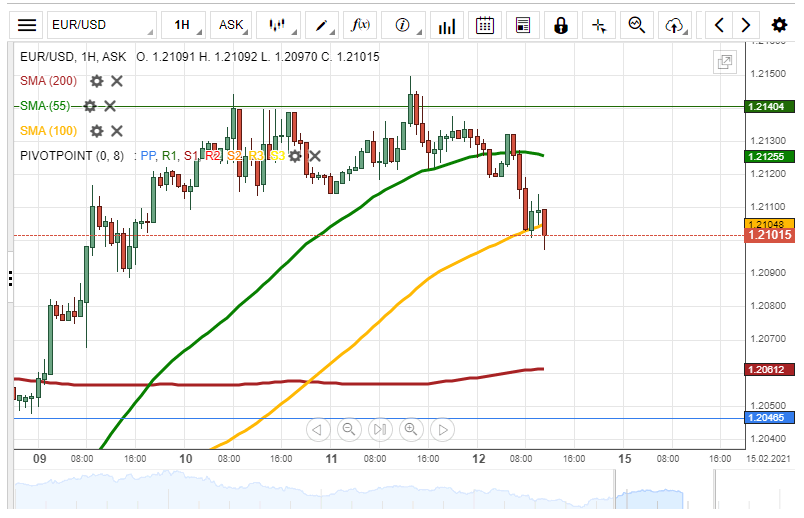Click the zoom out magnifier on chart
The image size is (804, 518).
coord(349,430)
